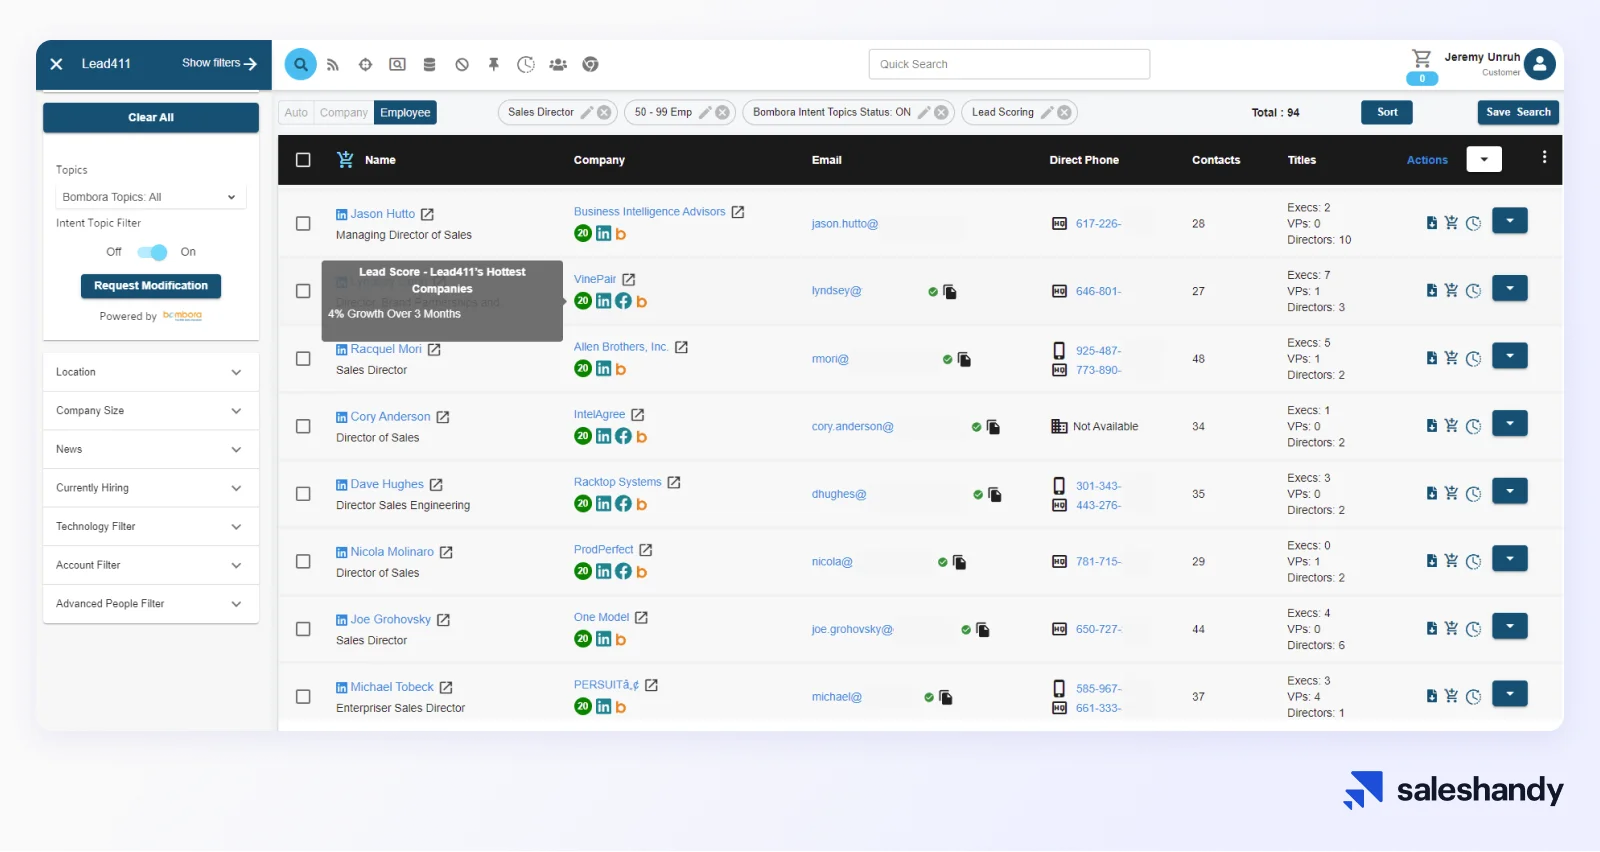Expand the Account Filter section

151,566
